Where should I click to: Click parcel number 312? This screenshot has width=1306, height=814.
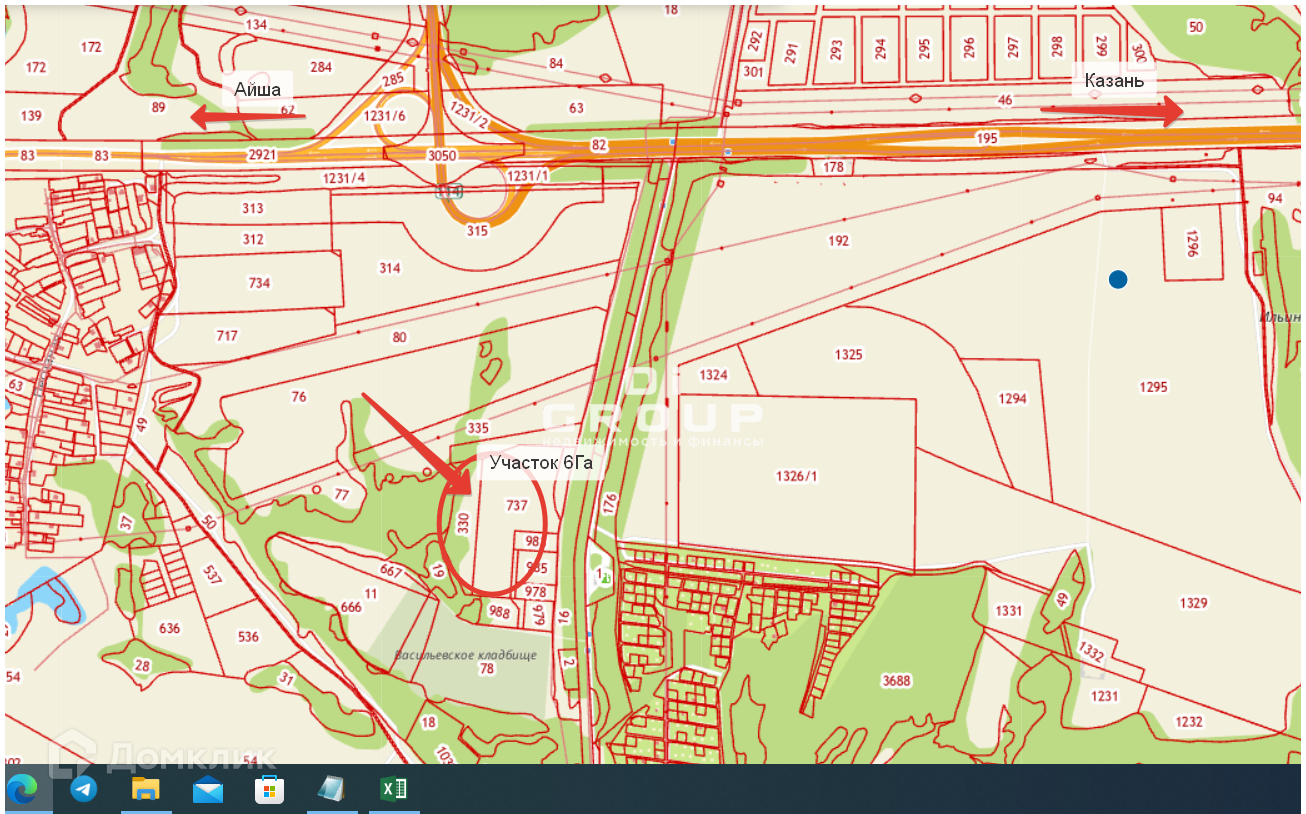click(x=253, y=239)
